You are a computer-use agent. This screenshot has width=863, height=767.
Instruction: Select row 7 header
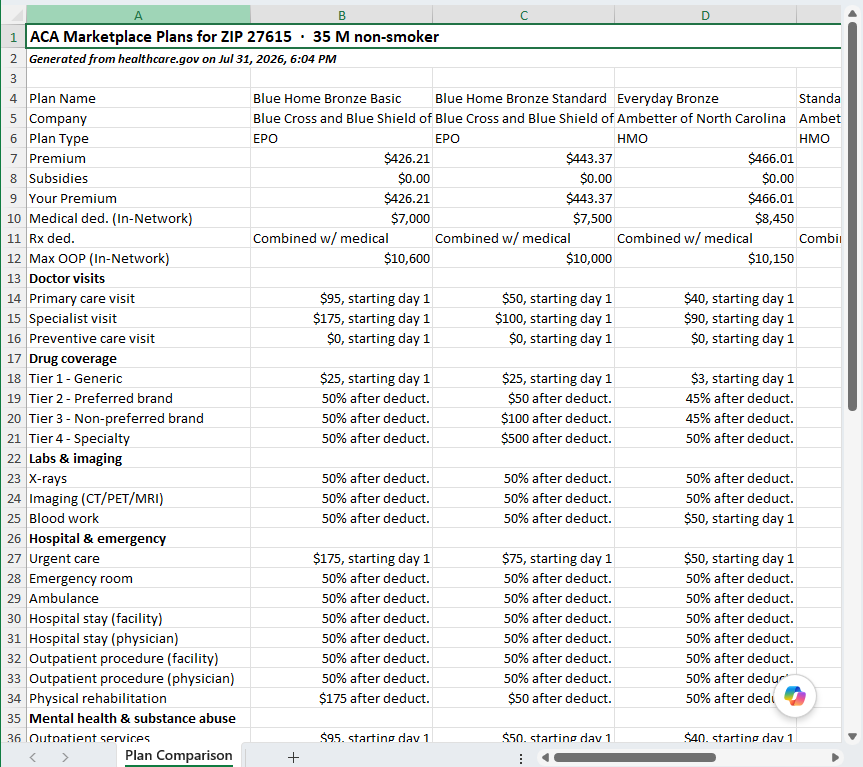pos(13,158)
